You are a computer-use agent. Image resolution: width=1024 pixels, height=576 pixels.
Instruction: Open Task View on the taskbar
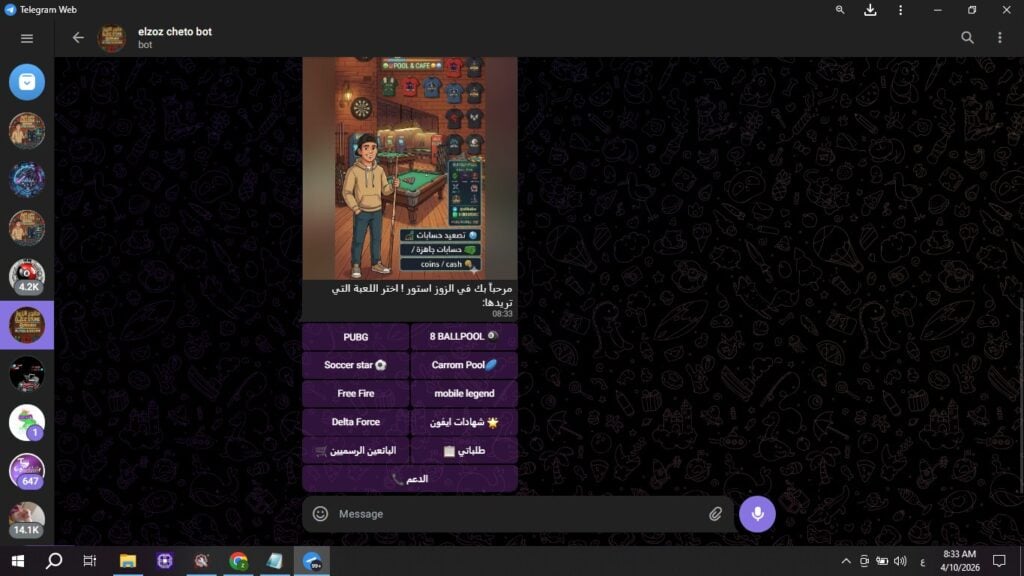point(89,561)
